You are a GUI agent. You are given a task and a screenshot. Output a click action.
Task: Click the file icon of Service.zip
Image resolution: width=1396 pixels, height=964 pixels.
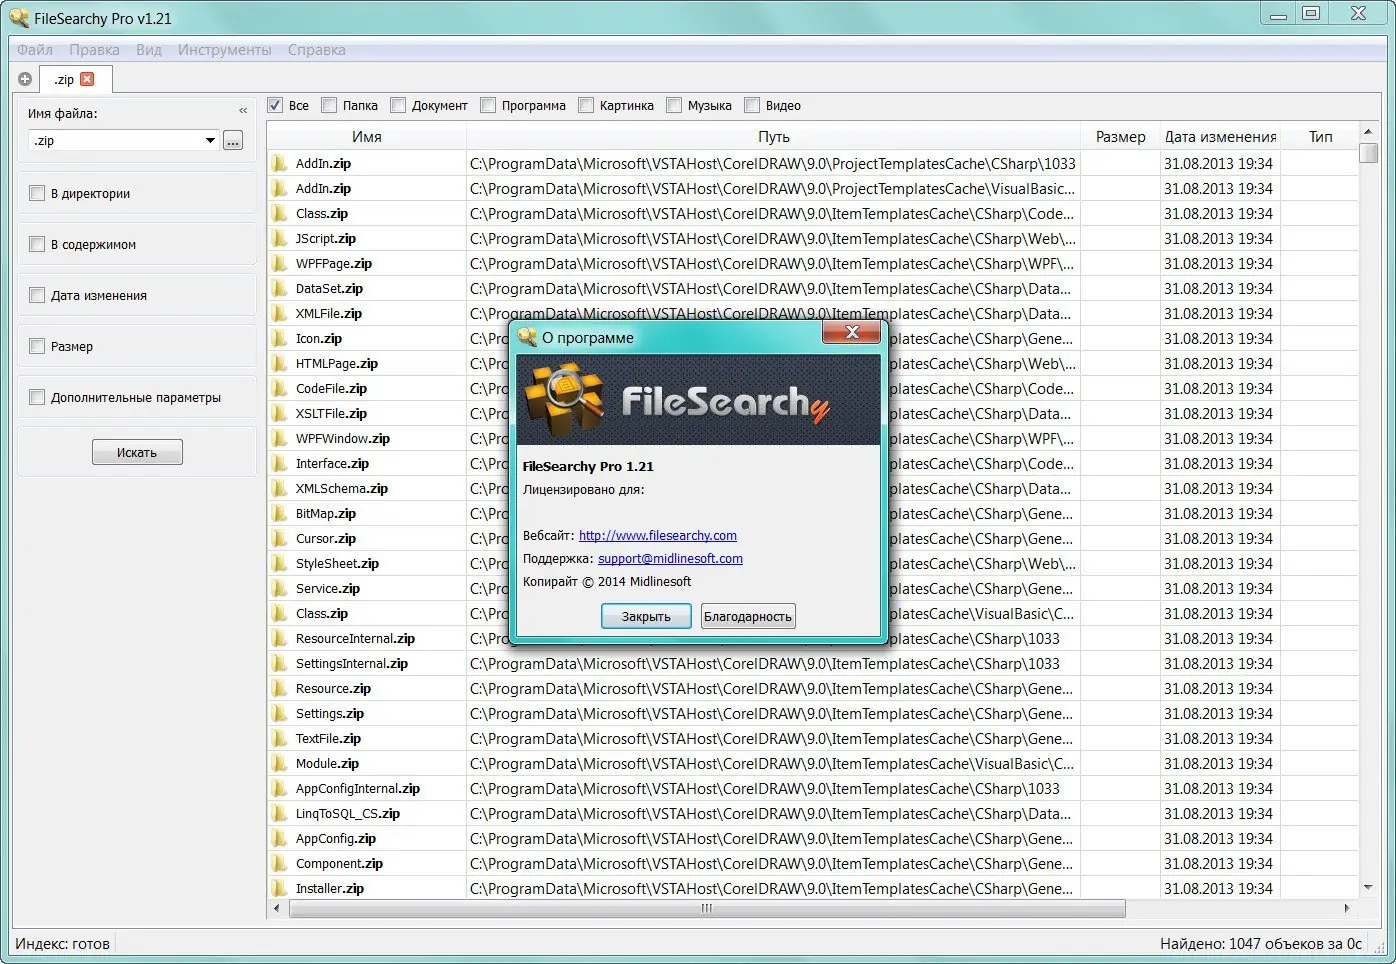(x=279, y=589)
